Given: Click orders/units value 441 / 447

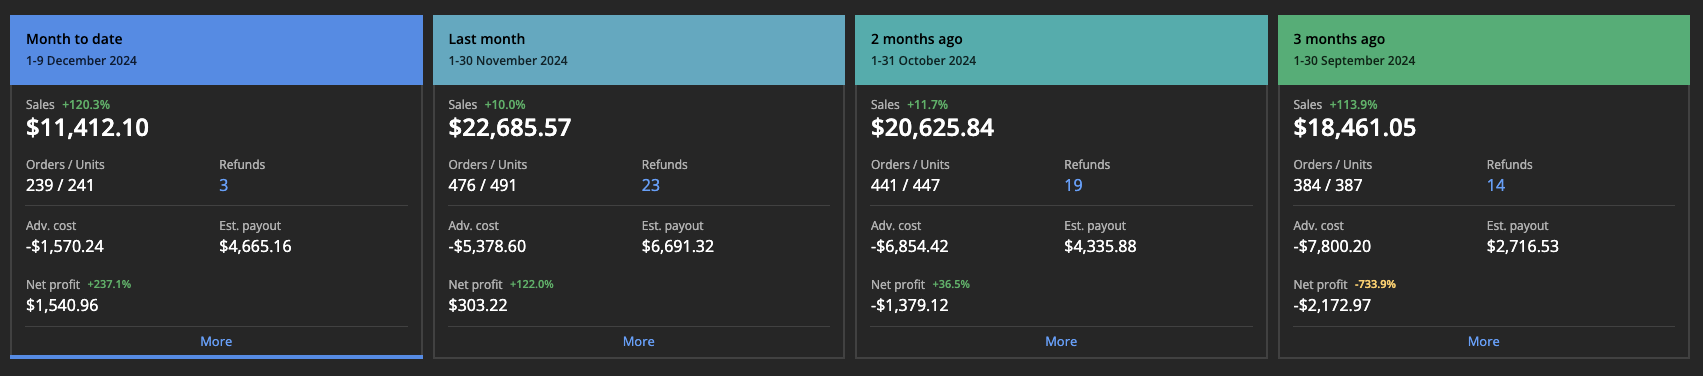Looking at the screenshot, I should coord(905,185).
